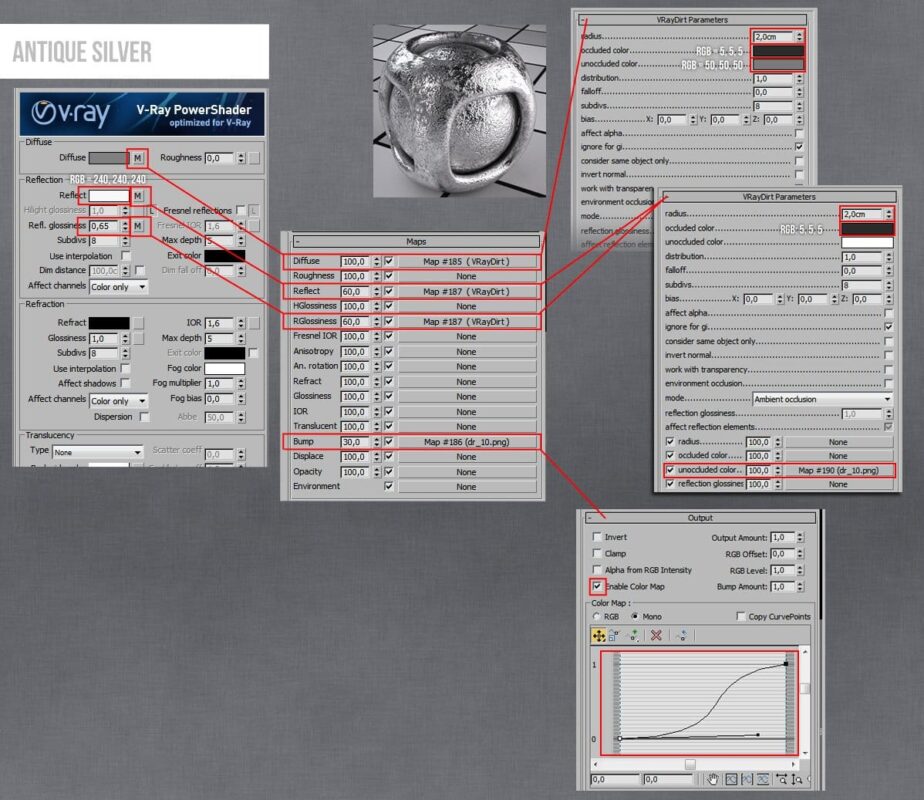Click the red X delete point icon
This screenshot has height=800, width=924.
pos(656,636)
